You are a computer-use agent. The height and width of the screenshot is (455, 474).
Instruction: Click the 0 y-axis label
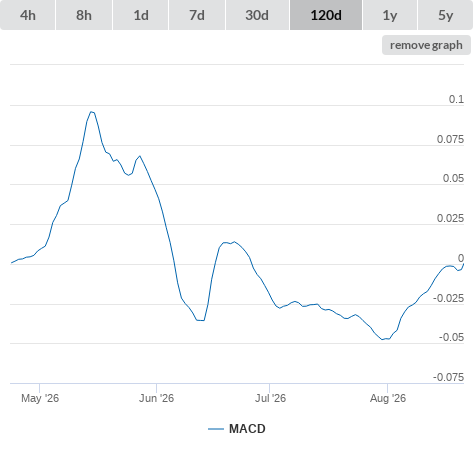[x=461, y=258]
